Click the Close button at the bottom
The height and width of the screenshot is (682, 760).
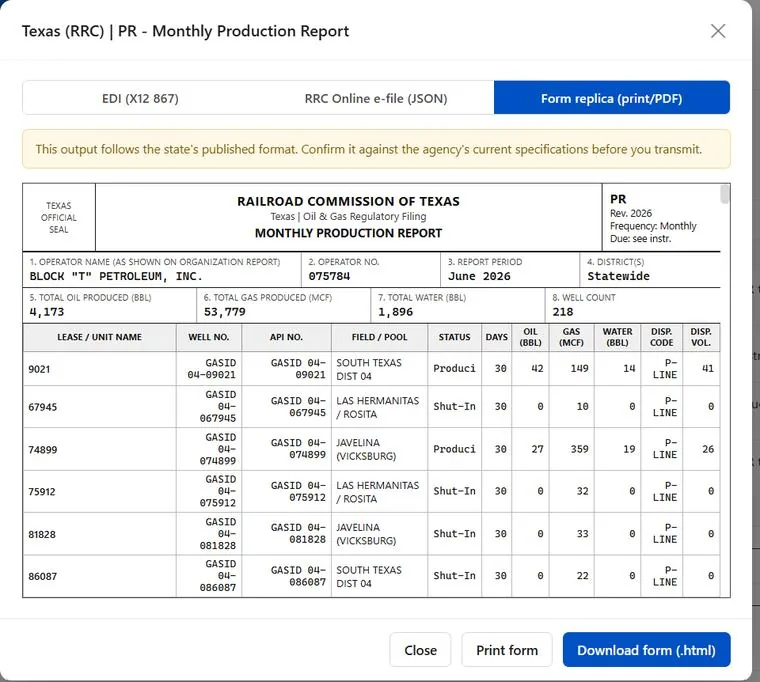pyautogui.click(x=420, y=650)
